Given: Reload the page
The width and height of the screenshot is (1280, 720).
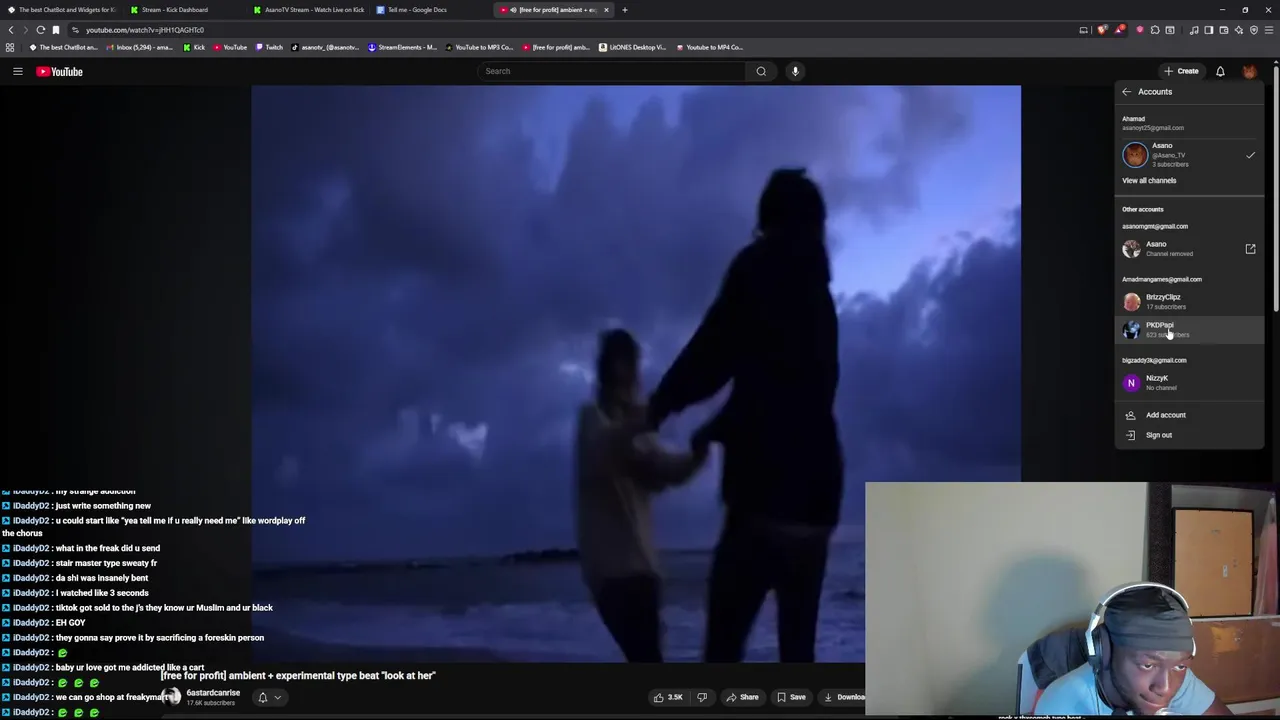Looking at the screenshot, I should click(41, 30).
